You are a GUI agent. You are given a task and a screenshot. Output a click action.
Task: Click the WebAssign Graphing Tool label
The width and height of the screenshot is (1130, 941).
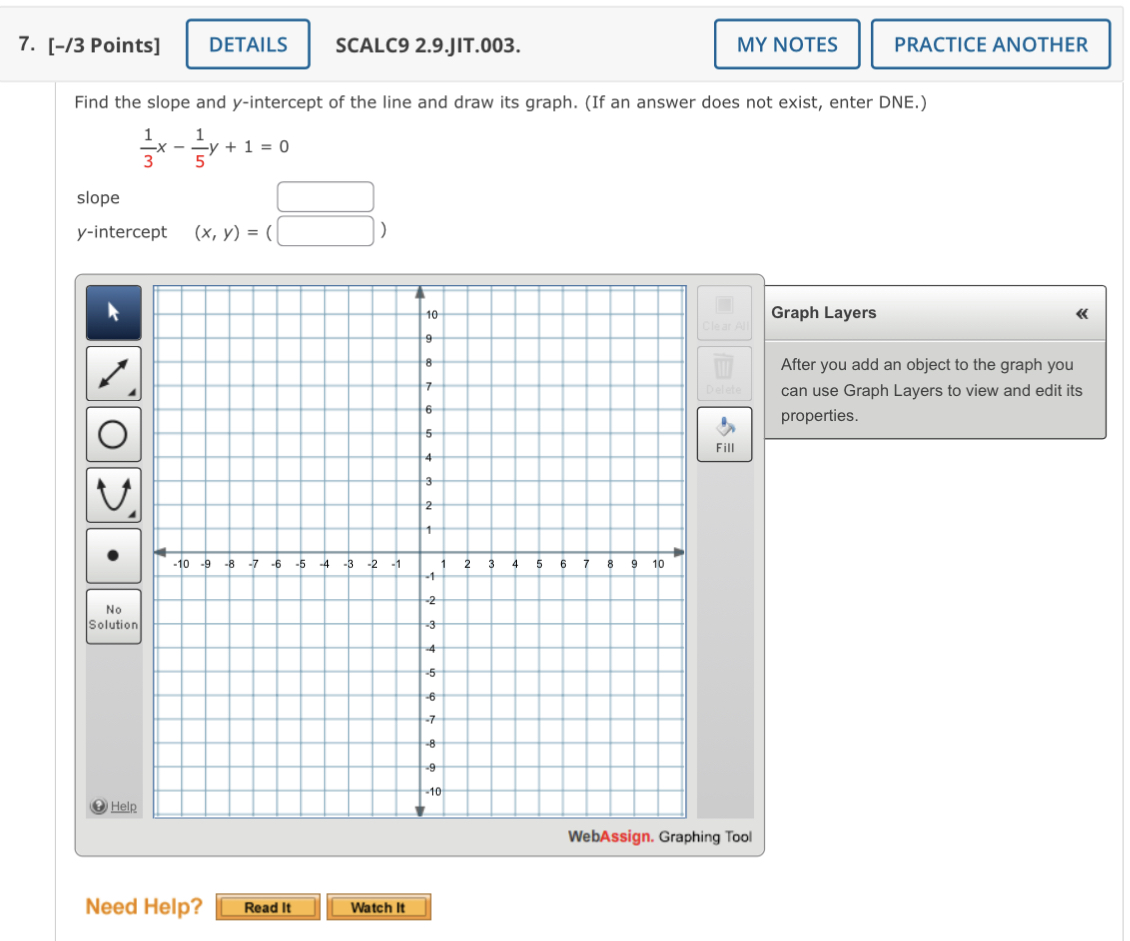click(658, 837)
